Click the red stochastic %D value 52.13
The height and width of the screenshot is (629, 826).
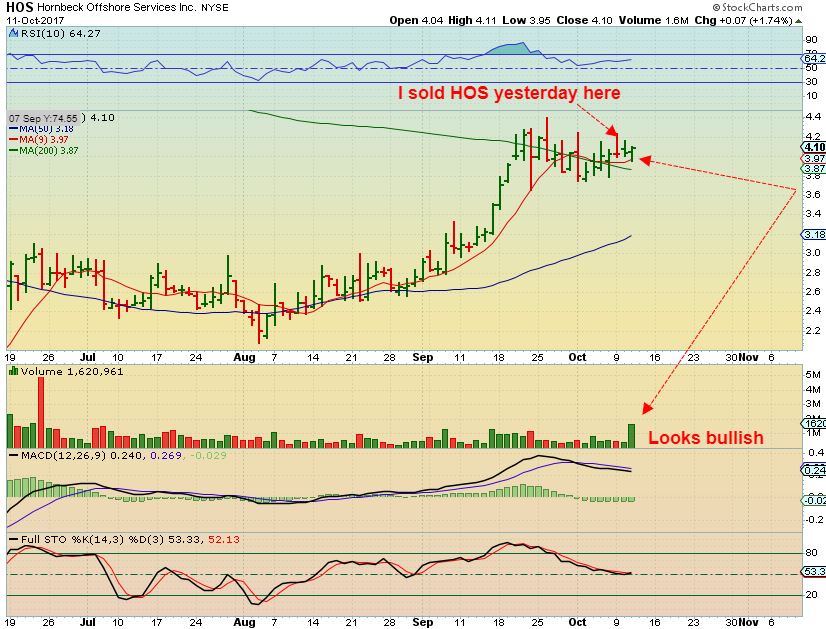coord(224,539)
